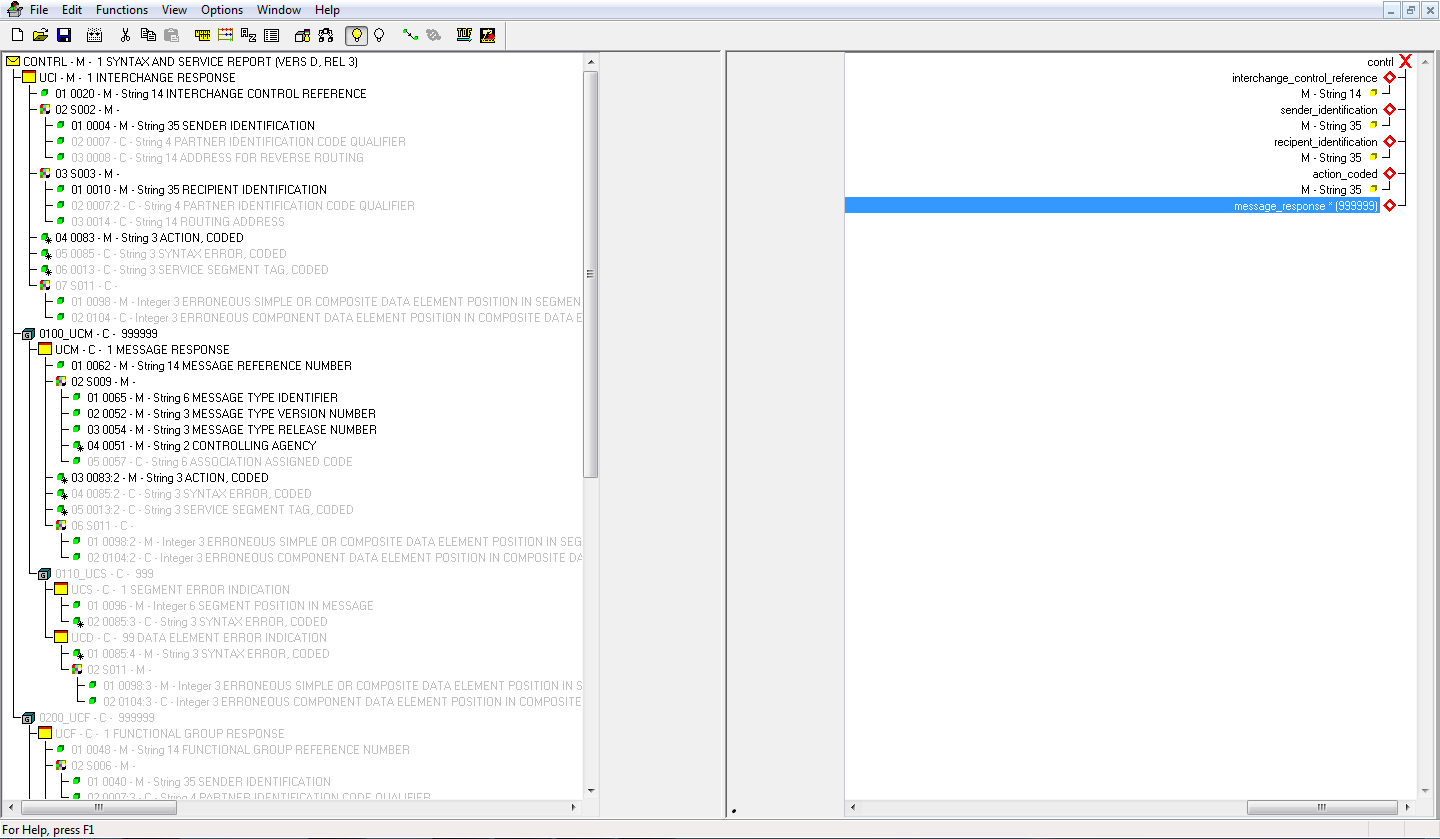
Task: Toggle the yellow marker beside sender_identification String 35
Action: [x=1374, y=125]
